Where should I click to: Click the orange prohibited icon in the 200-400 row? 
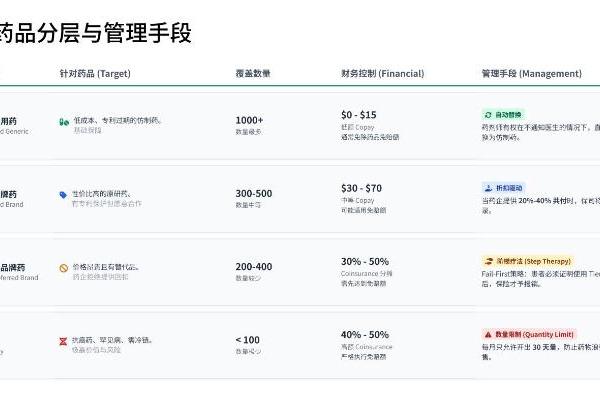64,268
